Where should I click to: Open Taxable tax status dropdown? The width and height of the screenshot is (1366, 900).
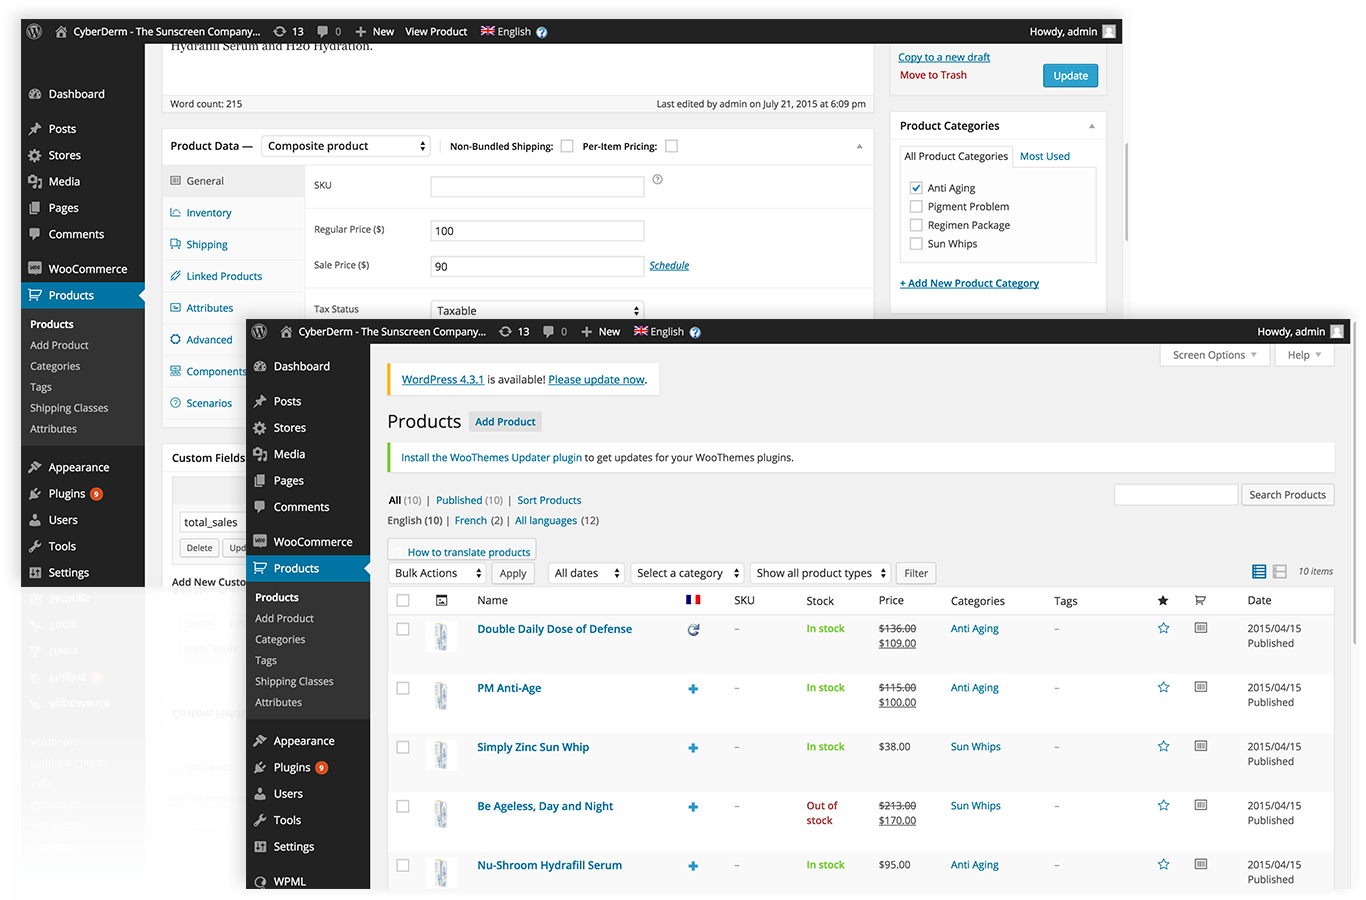pyautogui.click(x=537, y=311)
